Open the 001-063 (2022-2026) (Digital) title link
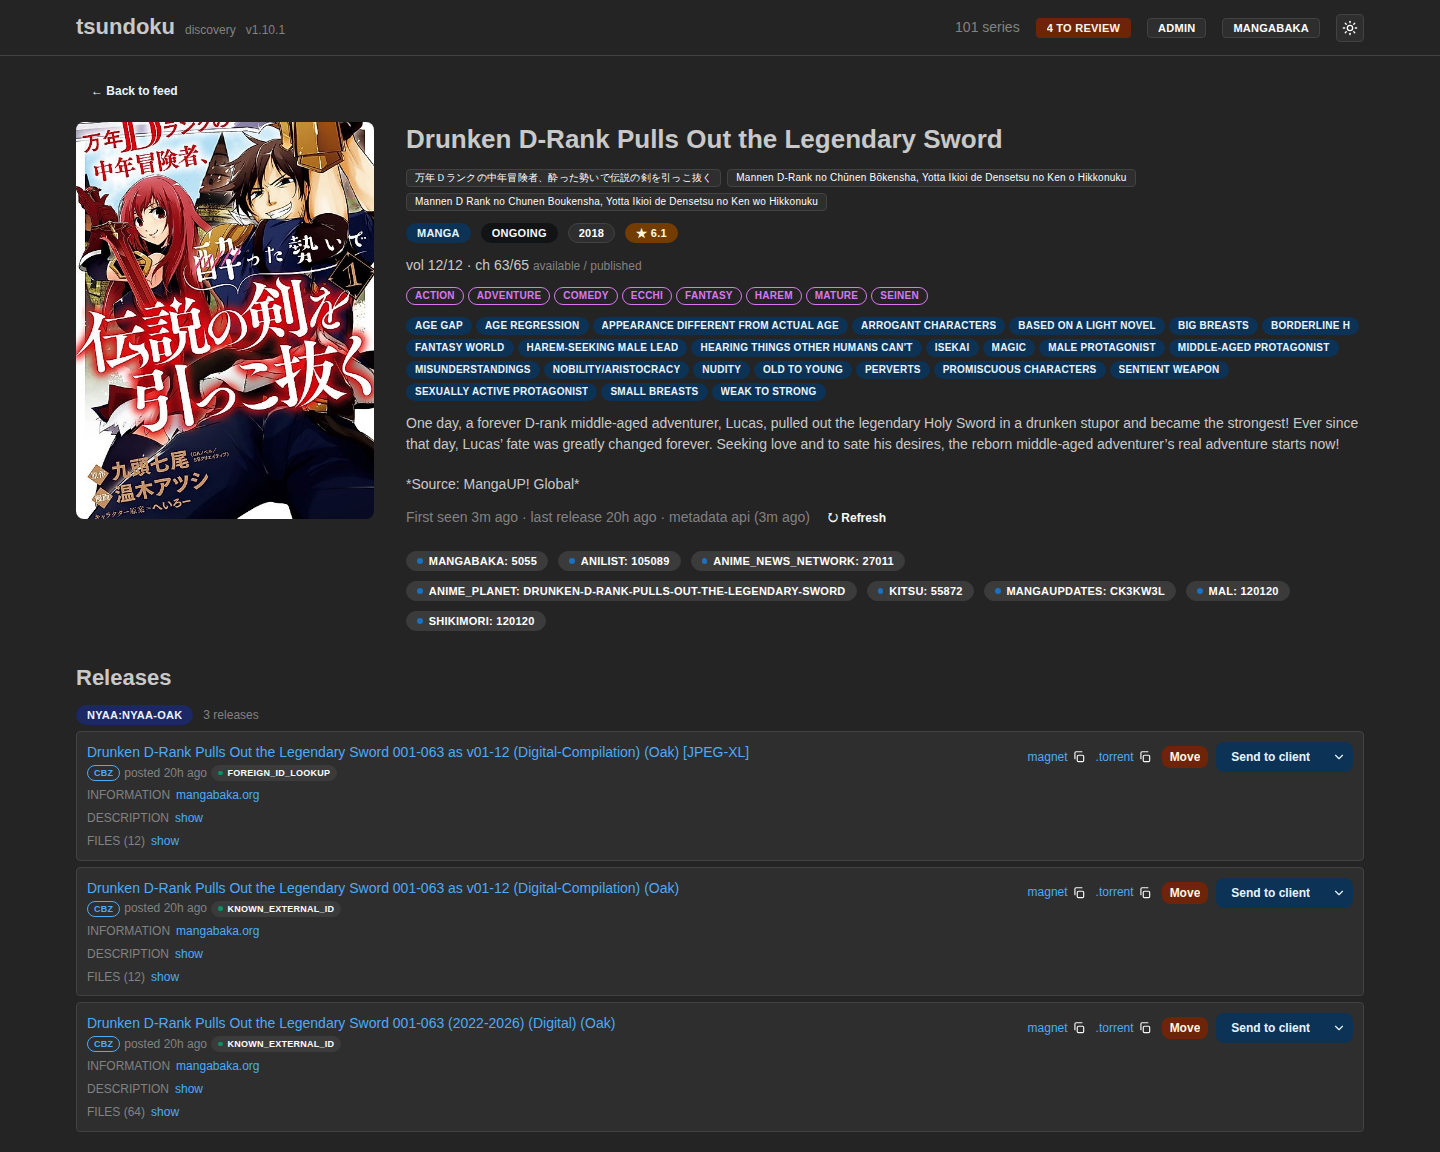 [x=351, y=1023]
